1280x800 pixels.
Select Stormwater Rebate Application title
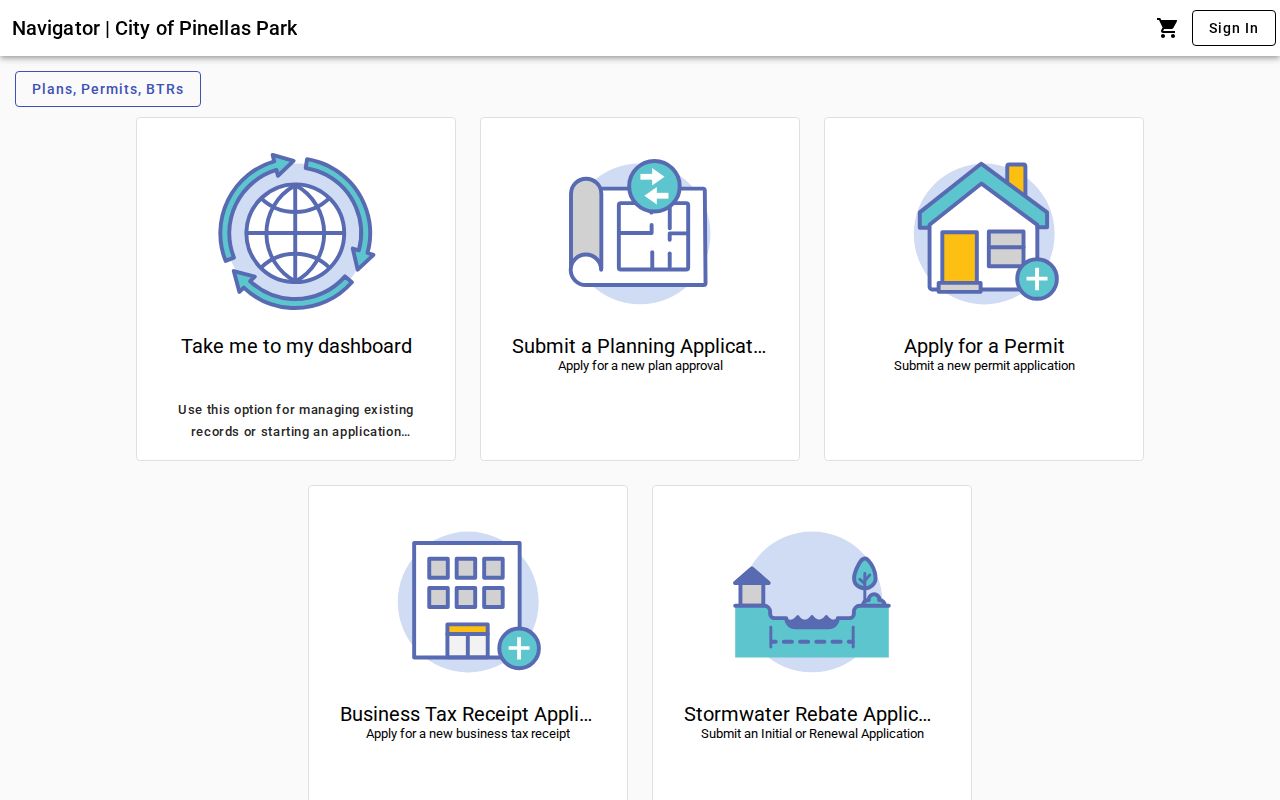pyautogui.click(x=808, y=714)
